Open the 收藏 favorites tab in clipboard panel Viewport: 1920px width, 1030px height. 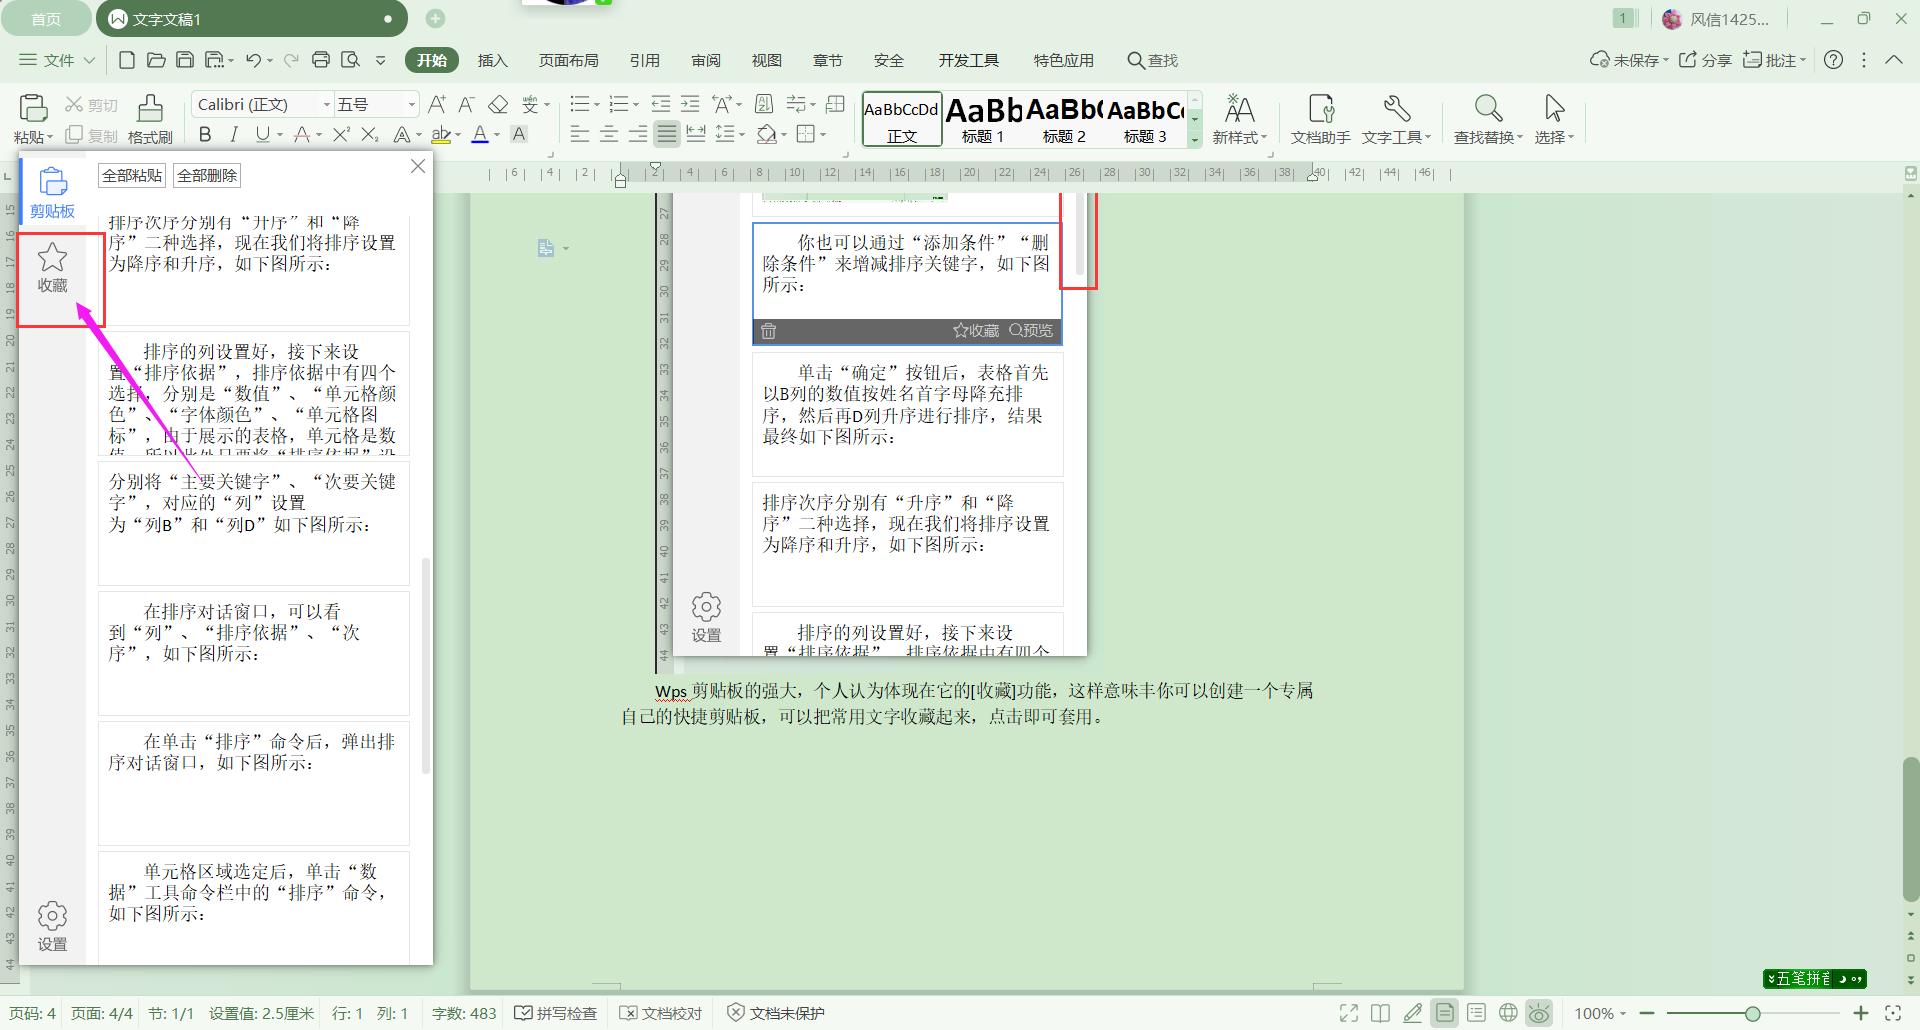tap(52, 269)
